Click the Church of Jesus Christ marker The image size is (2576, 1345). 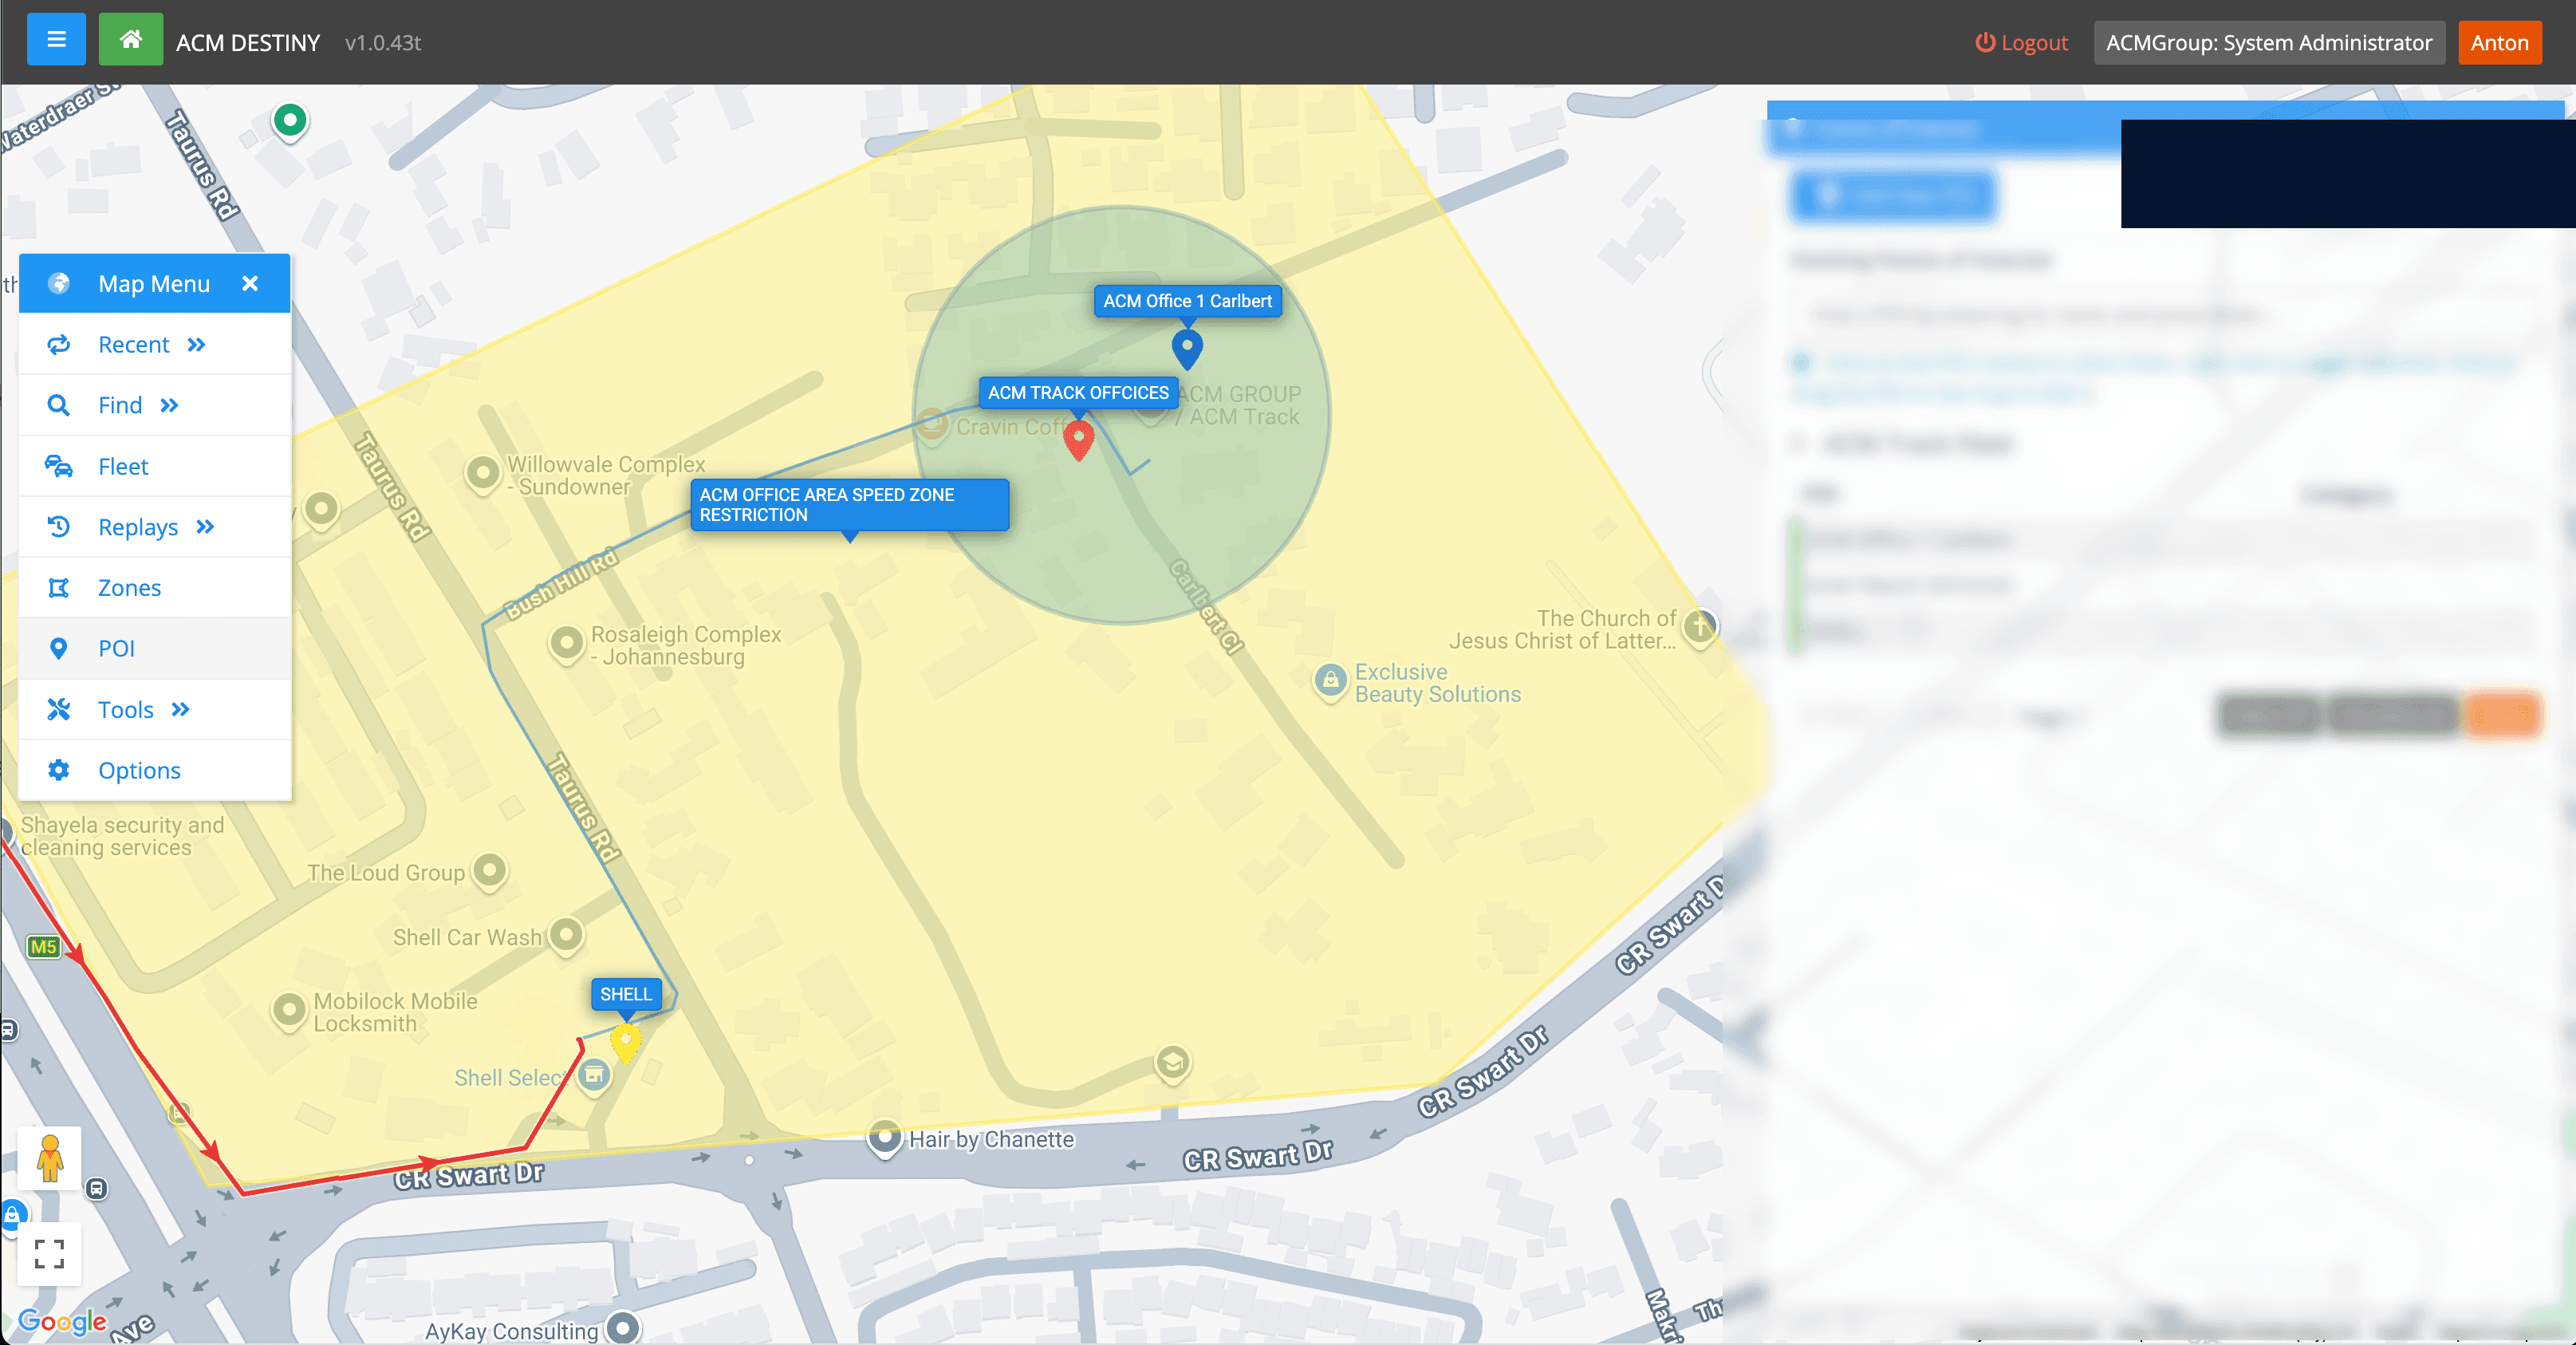[x=1700, y=627]
